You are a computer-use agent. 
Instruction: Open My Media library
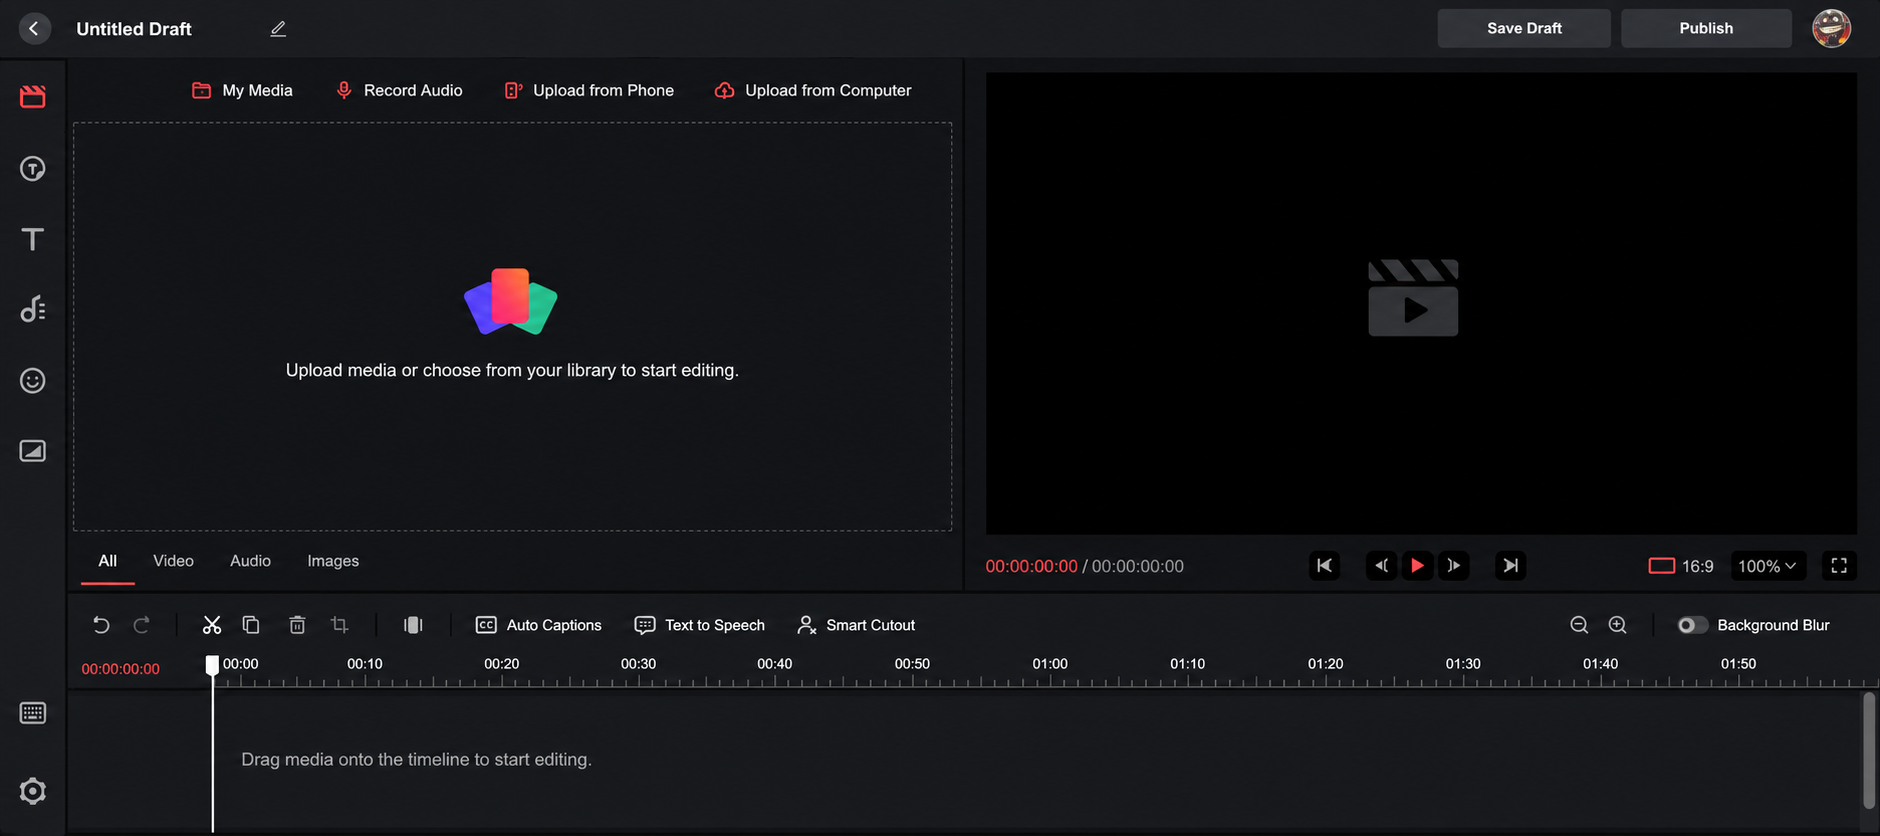point(242,90)
